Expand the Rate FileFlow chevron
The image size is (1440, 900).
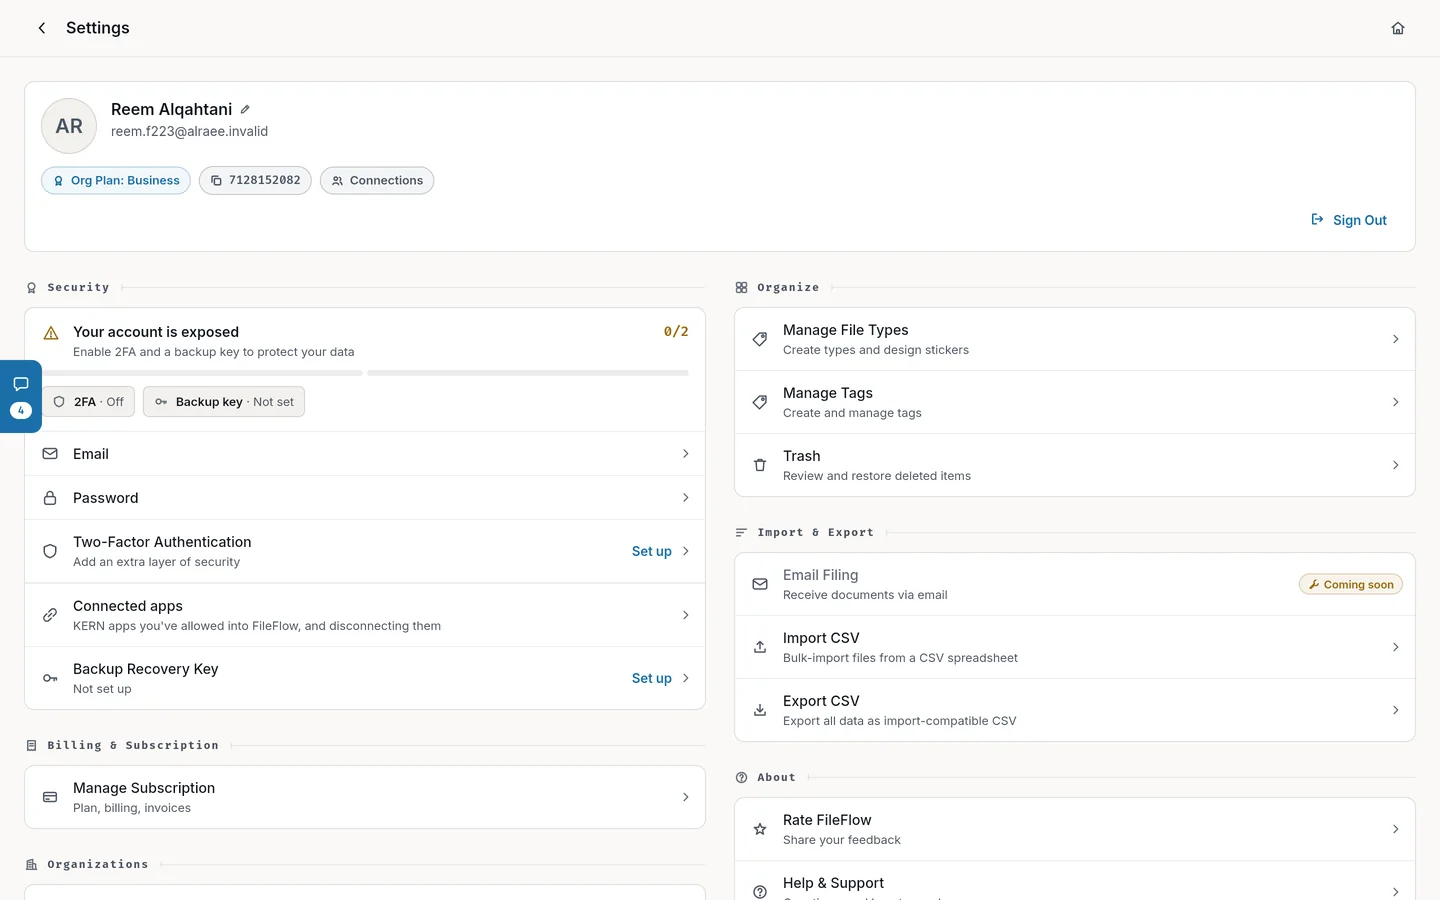pyautogui.click(x=1396, y=829)
